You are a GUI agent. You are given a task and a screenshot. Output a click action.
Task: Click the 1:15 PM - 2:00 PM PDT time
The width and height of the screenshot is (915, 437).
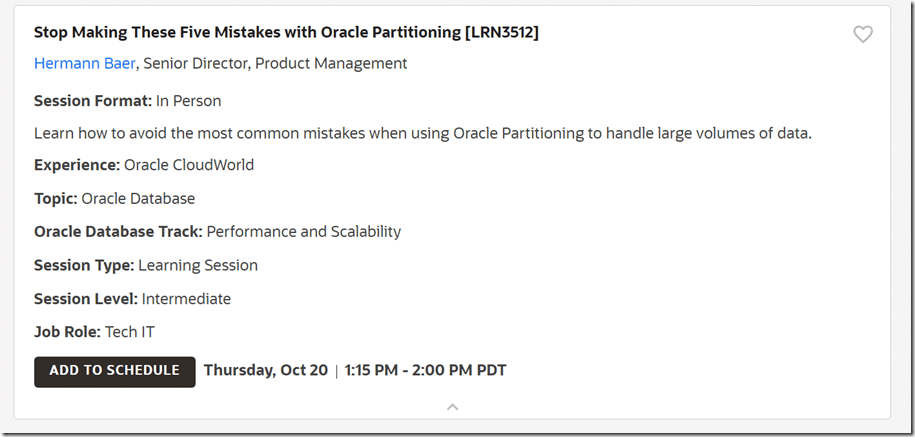426,371
